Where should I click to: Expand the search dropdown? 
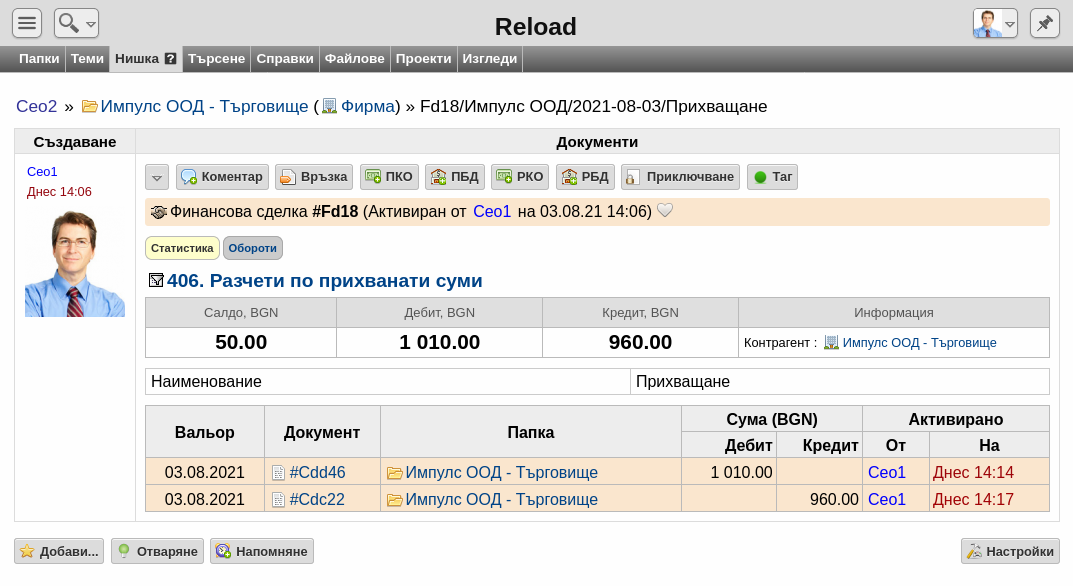tap(77, 23)
